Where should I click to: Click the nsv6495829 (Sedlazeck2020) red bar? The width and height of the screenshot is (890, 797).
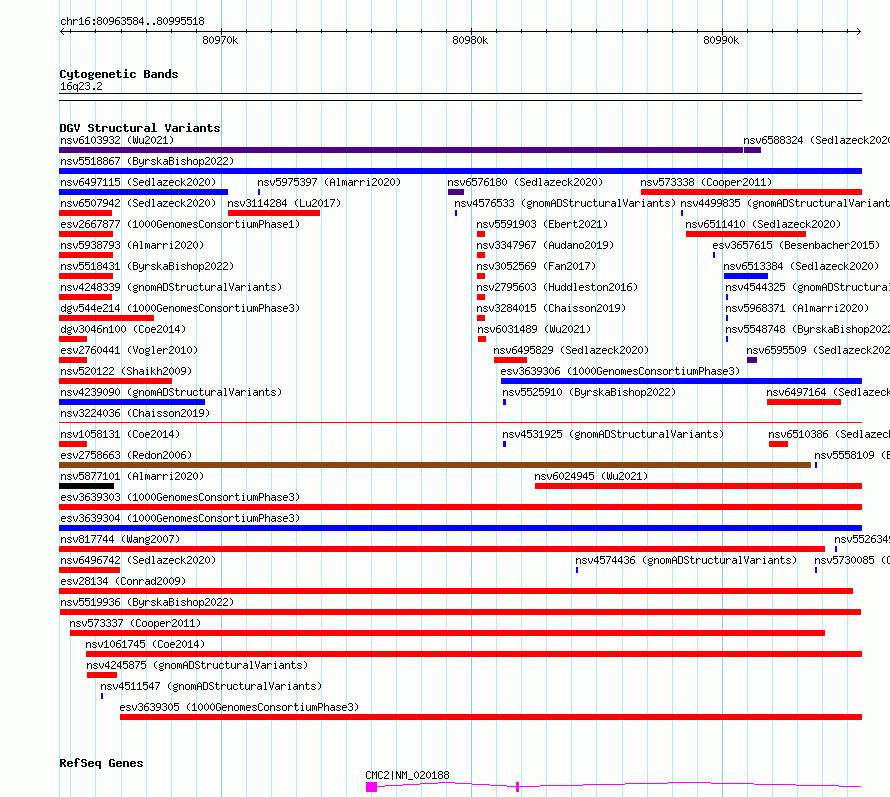510,360
